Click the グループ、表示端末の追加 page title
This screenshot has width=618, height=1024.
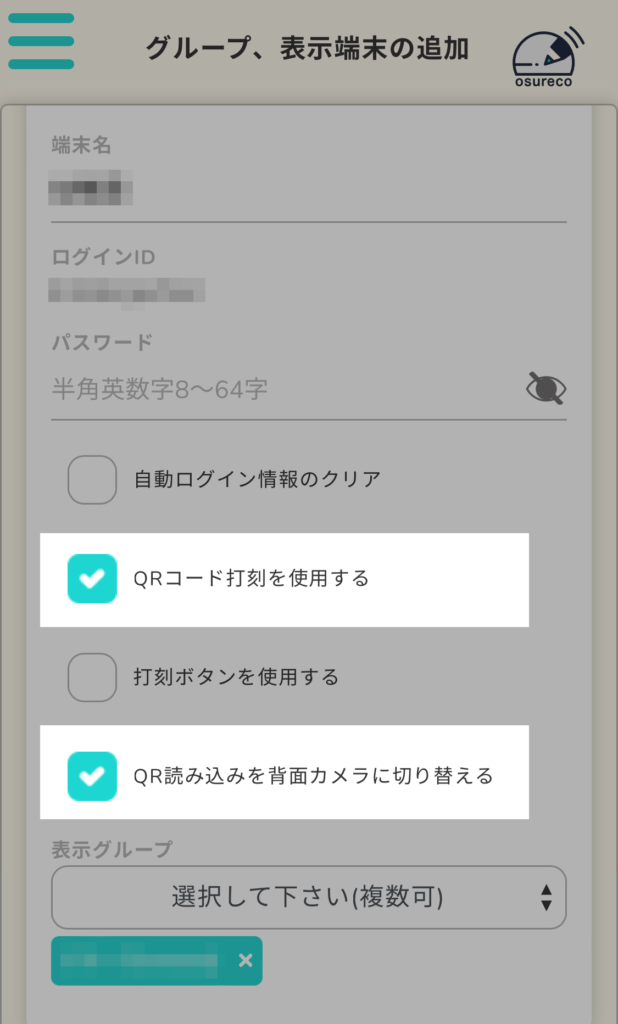[x=307, y=48]
